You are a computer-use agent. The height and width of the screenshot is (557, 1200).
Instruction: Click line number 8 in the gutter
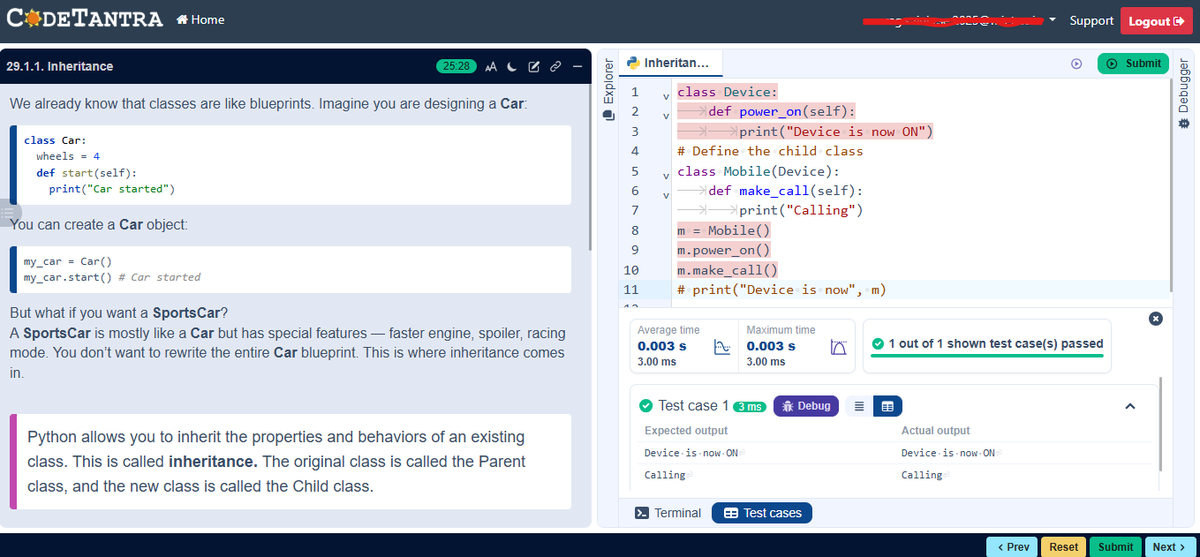point(635,230)
